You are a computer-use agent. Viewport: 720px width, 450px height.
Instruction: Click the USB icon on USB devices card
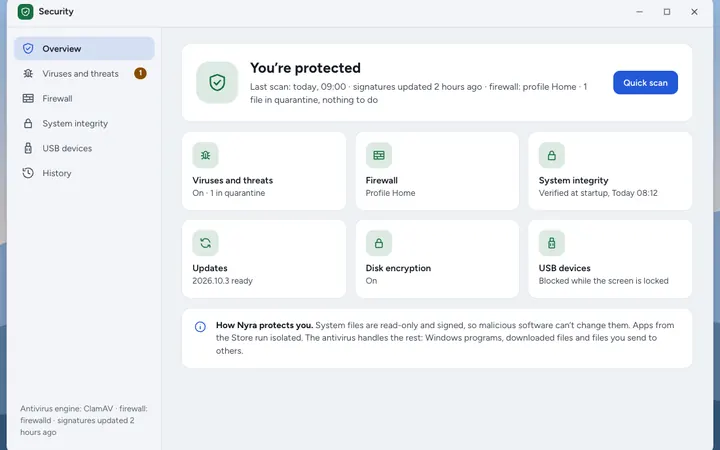[x=551, y=243]
